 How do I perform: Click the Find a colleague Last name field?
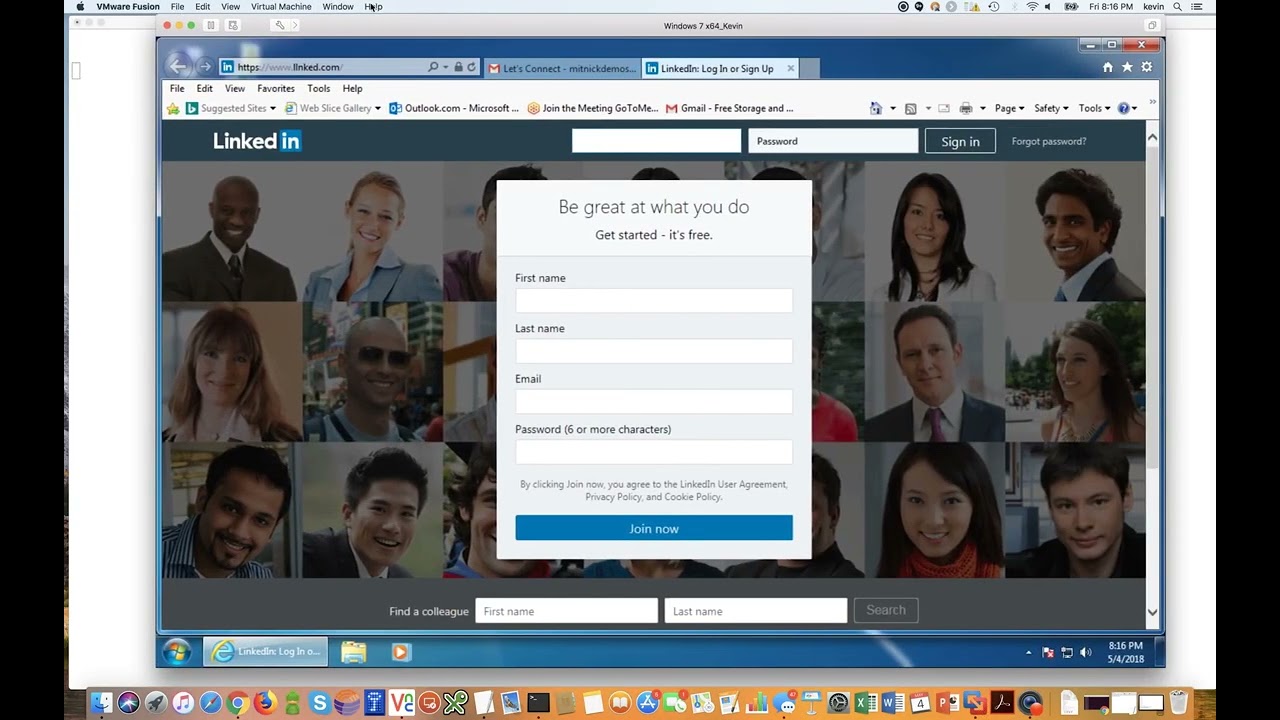coord(756,611)
